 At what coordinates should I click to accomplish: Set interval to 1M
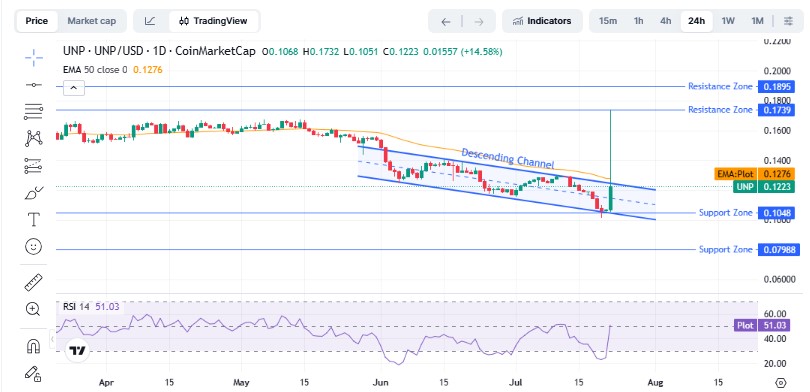(x=757, y=21)
